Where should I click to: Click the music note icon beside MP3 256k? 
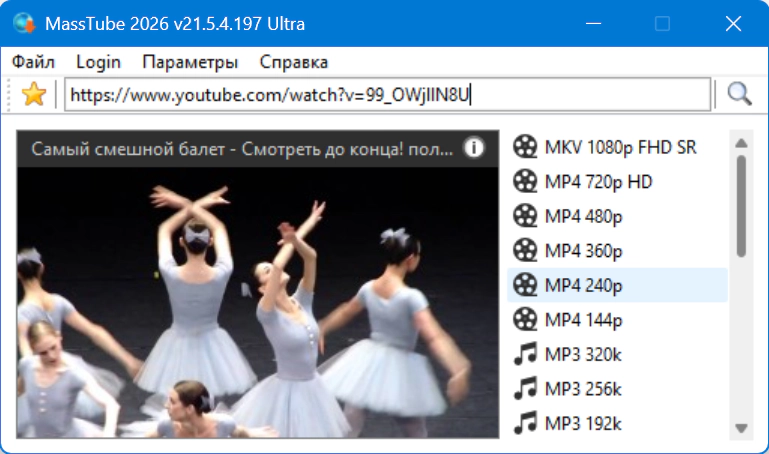point(525,388)
